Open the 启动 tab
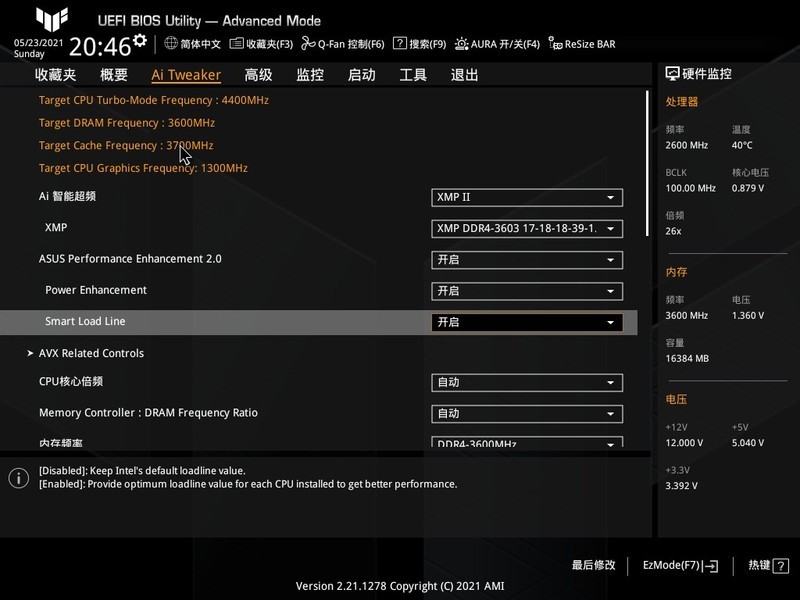 point(362,75)
